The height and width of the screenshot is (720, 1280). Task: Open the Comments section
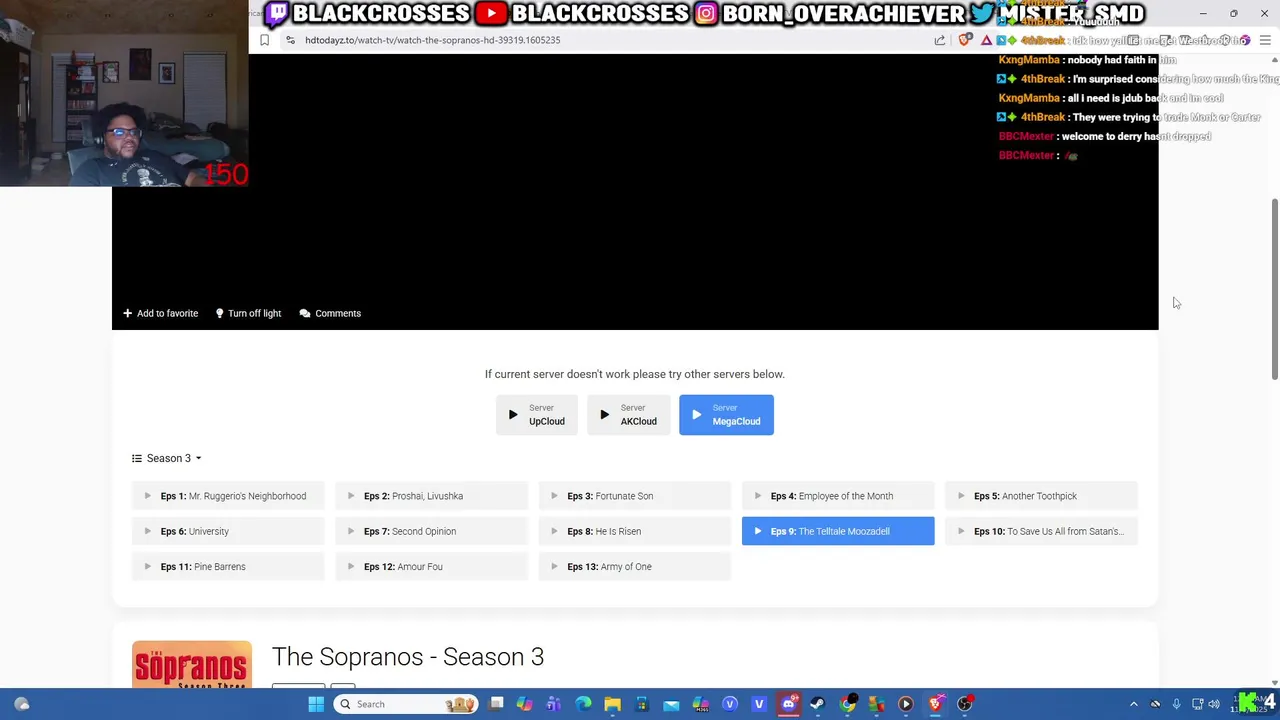[x=330, y=313]
